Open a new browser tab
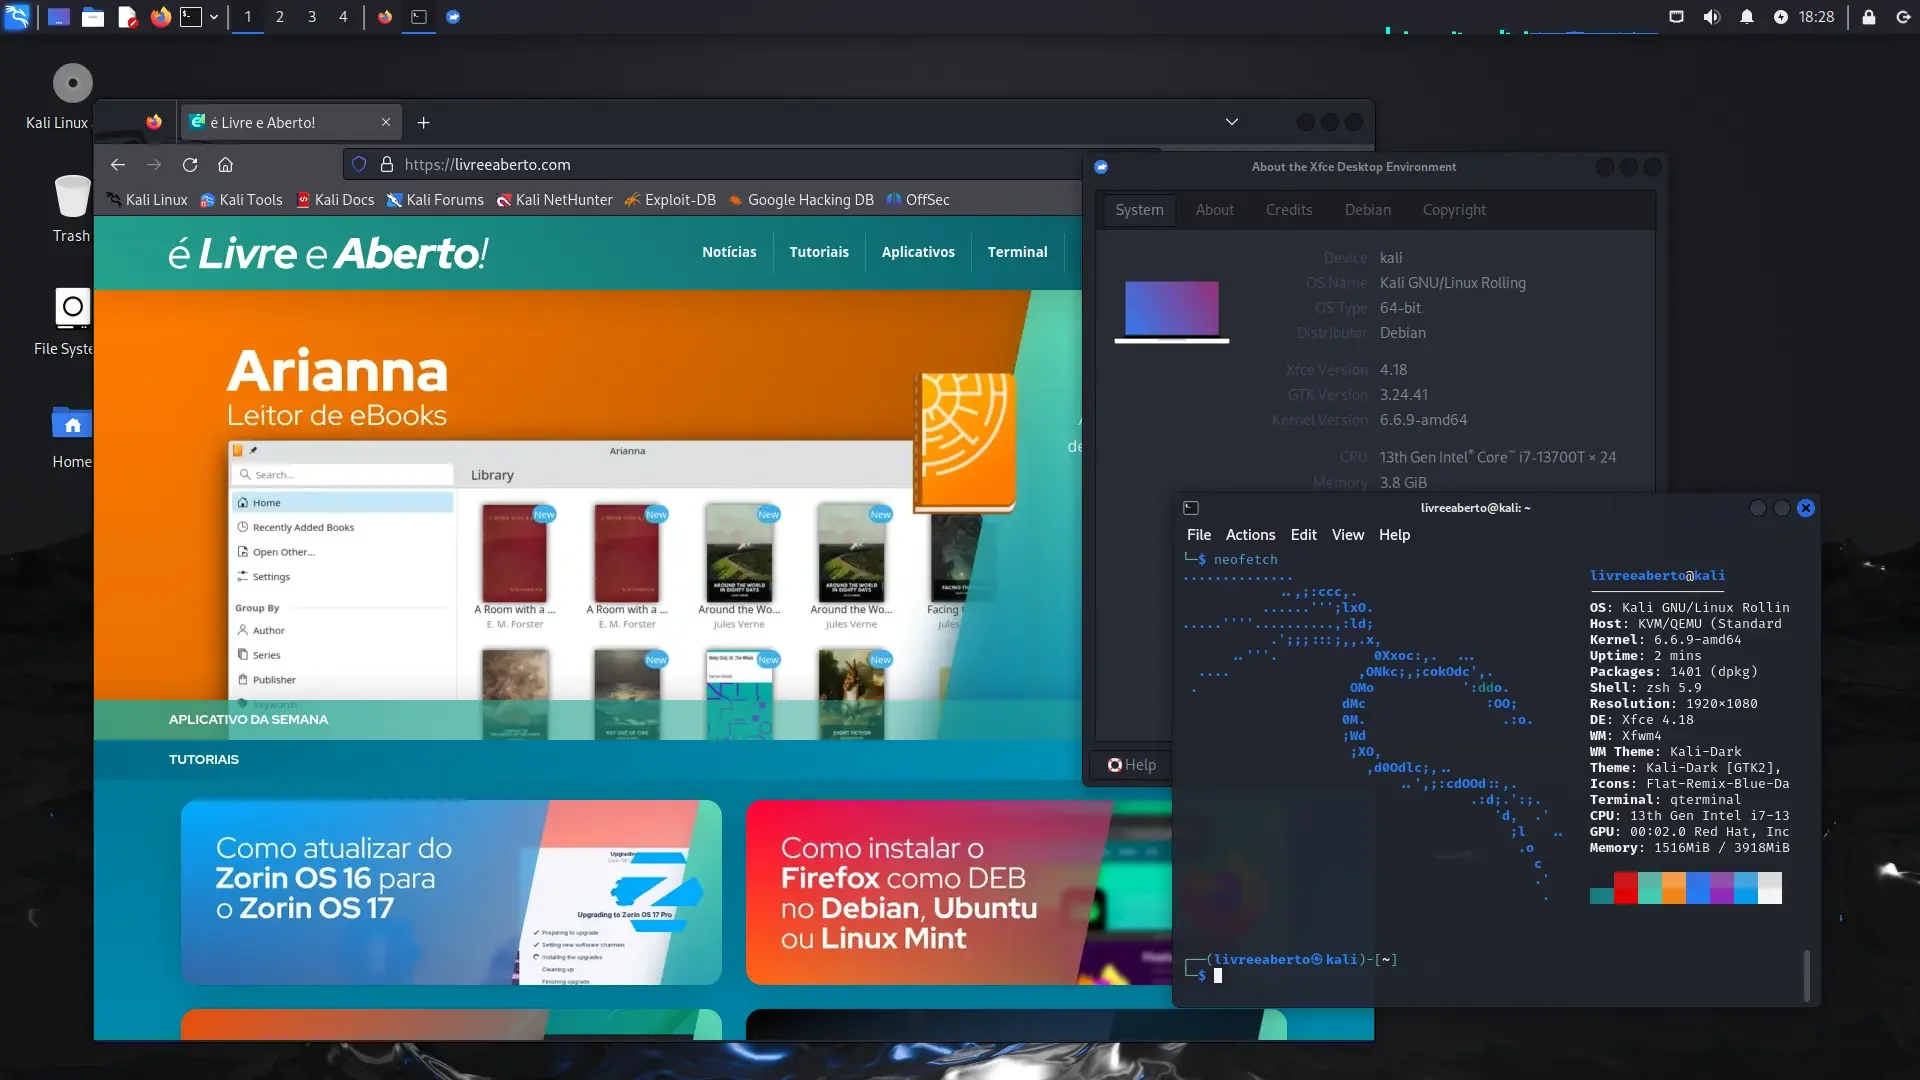1920x1080 pixels. (423, 122)
